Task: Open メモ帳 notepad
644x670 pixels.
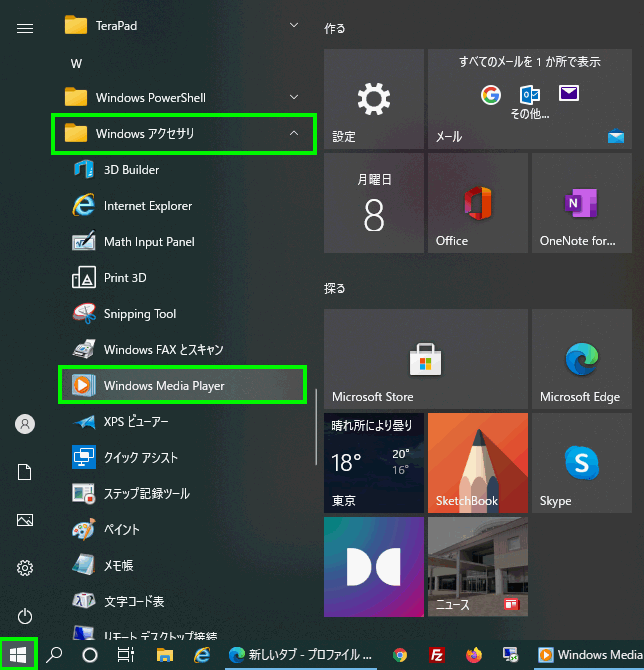Action: 182,565
